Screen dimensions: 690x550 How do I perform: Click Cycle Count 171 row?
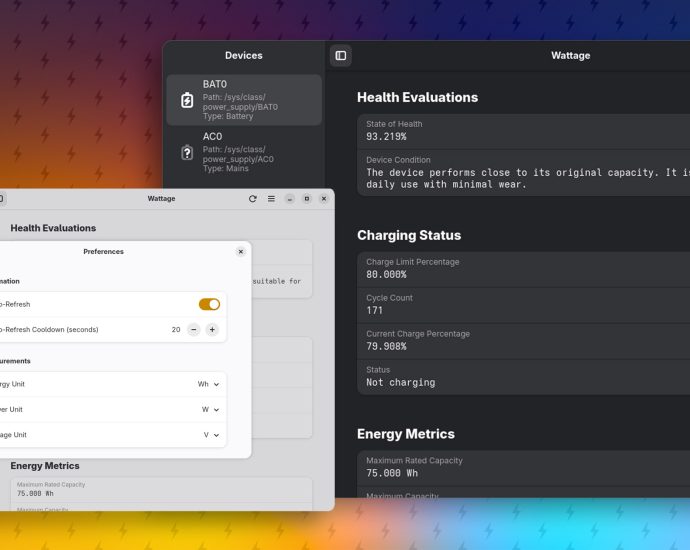(x=524, y=305)
